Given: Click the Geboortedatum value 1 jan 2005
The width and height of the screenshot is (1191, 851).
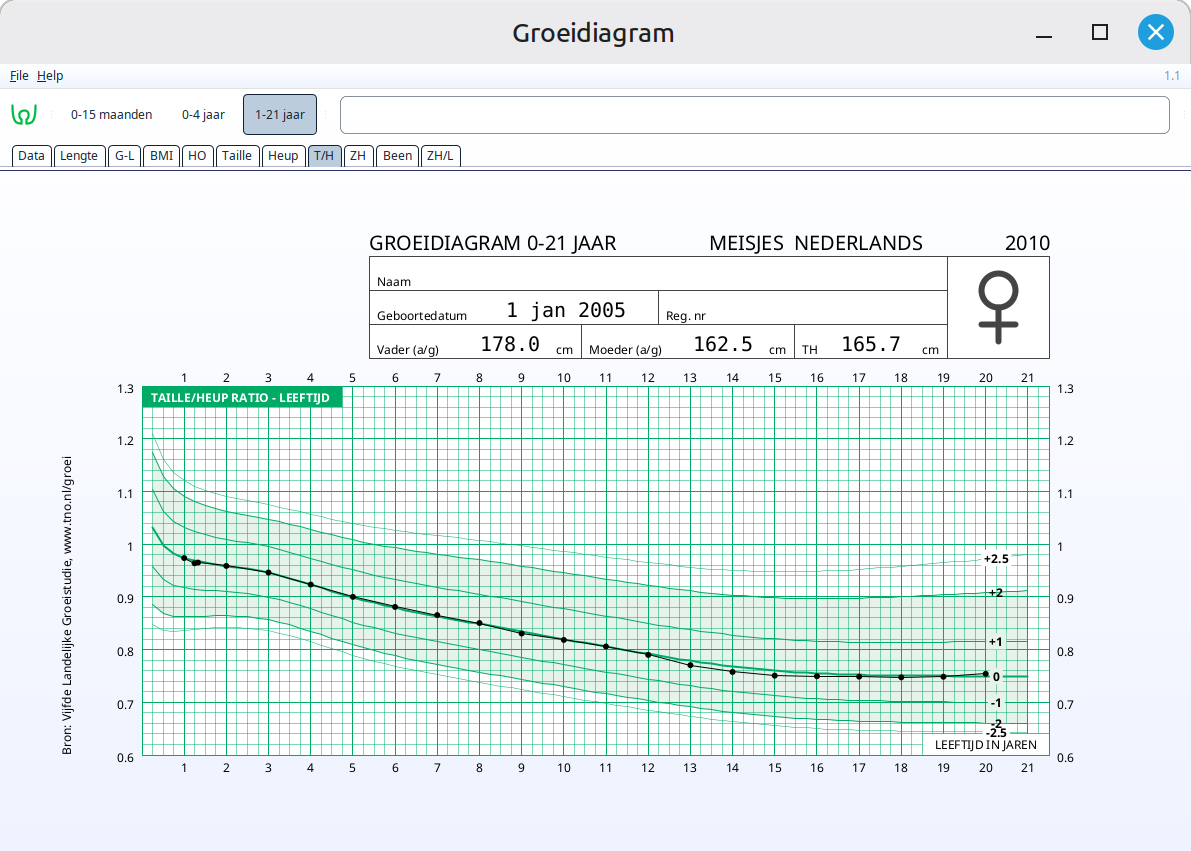Looking at the screenshot, I should click(x=565, y=310).
